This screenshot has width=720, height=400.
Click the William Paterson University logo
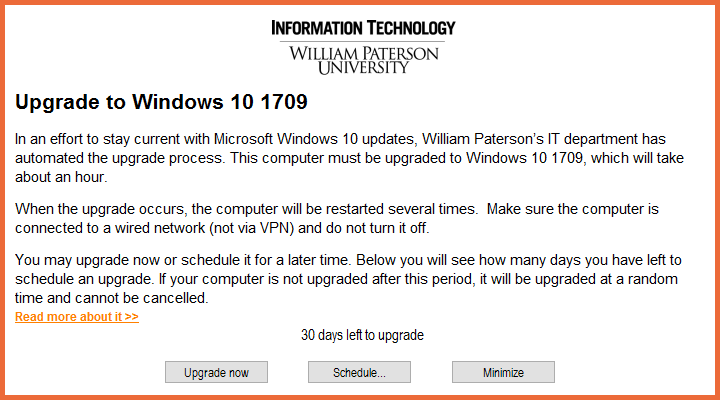(363, 59)
